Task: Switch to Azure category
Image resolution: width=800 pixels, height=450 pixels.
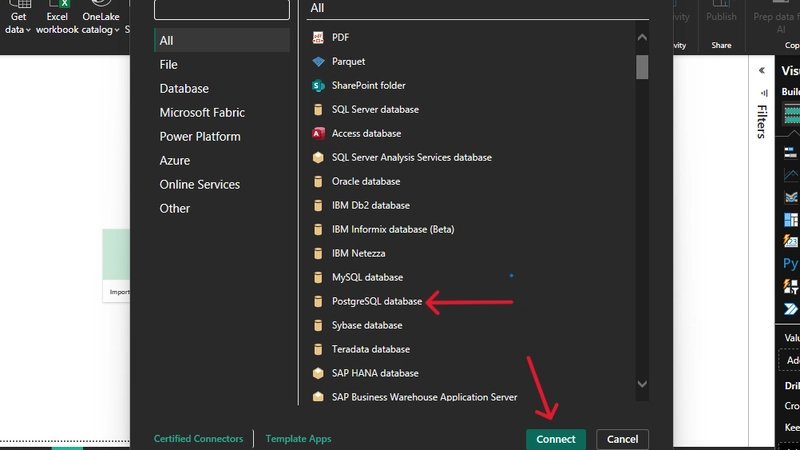Action: point(174,160)
